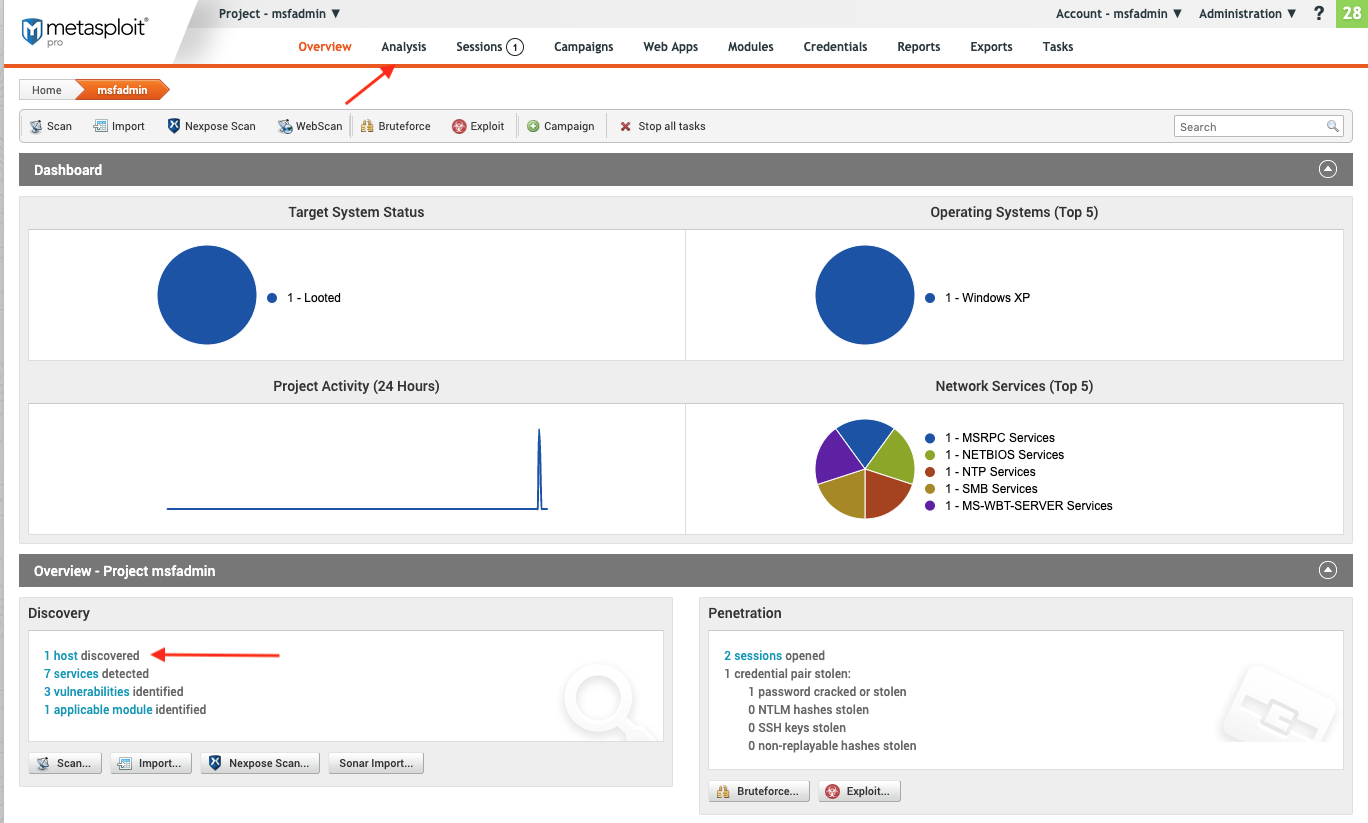Click icon on Penetration Exploit... button
The width and height of the screenshot is (1368, 823).
tap(833, 791)
